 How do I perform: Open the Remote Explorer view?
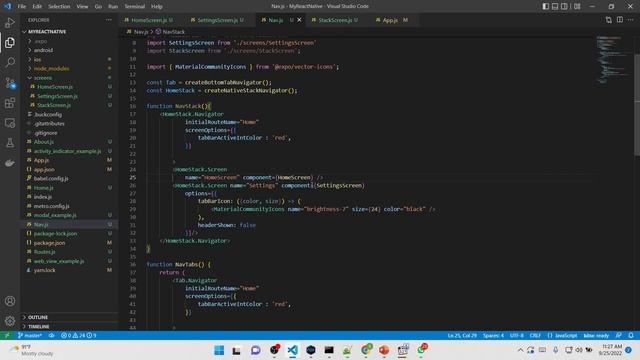click(10, 123)
